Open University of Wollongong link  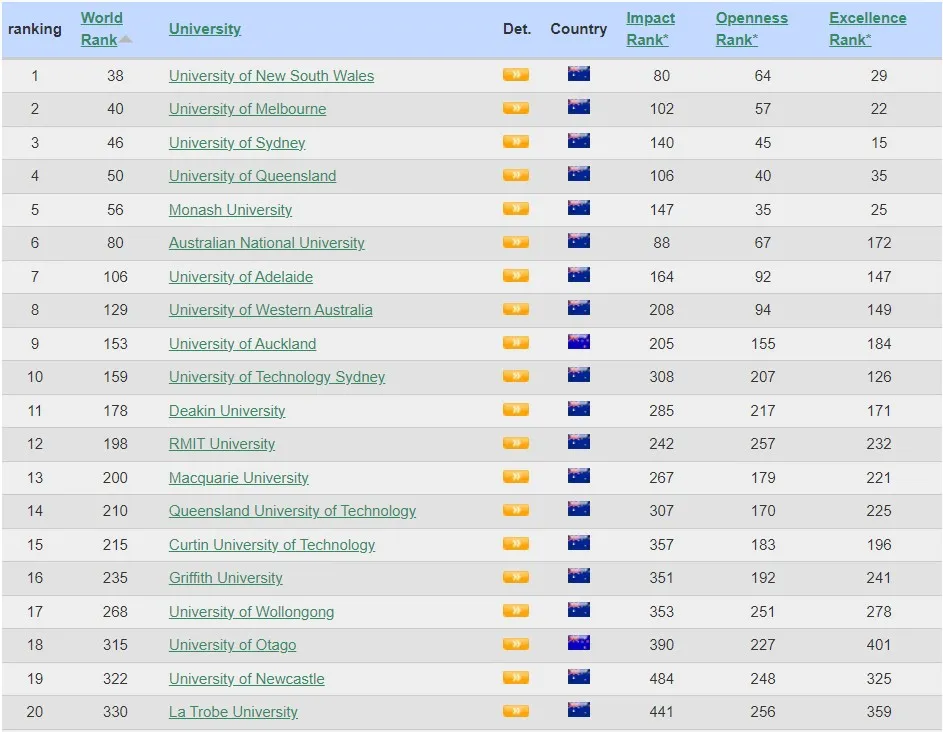tap(251, 612)
